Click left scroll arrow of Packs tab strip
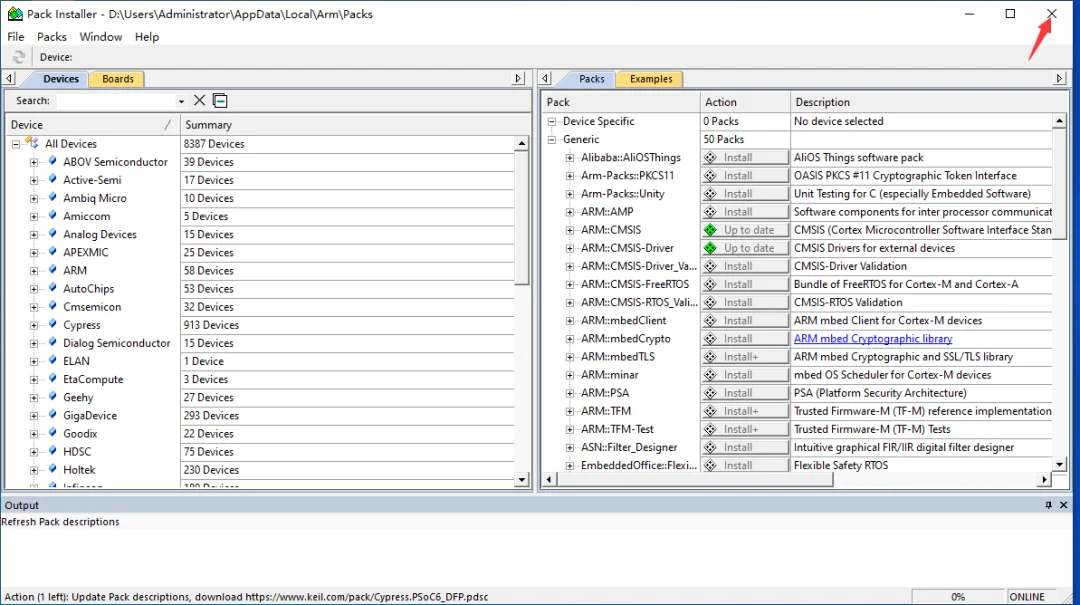The image size is (1080, 605). point(545,79)
